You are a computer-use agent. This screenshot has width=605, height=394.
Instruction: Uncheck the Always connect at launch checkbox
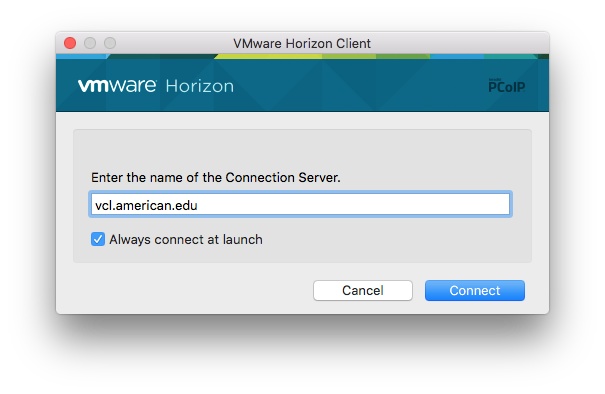98,239
